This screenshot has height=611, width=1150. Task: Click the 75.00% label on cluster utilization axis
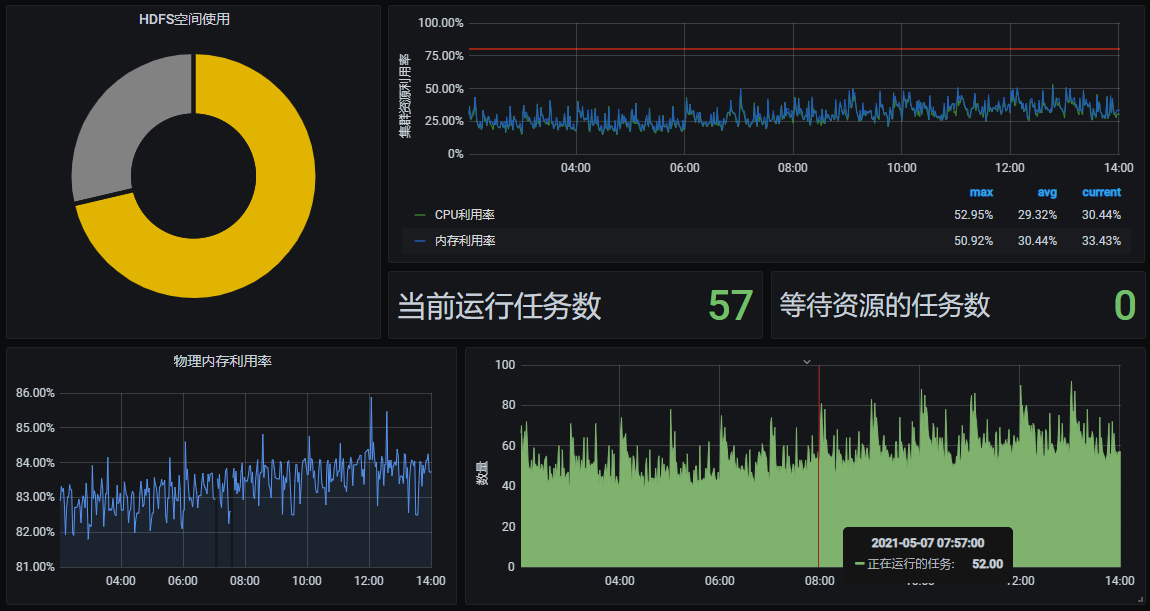[x=444, y=56]
